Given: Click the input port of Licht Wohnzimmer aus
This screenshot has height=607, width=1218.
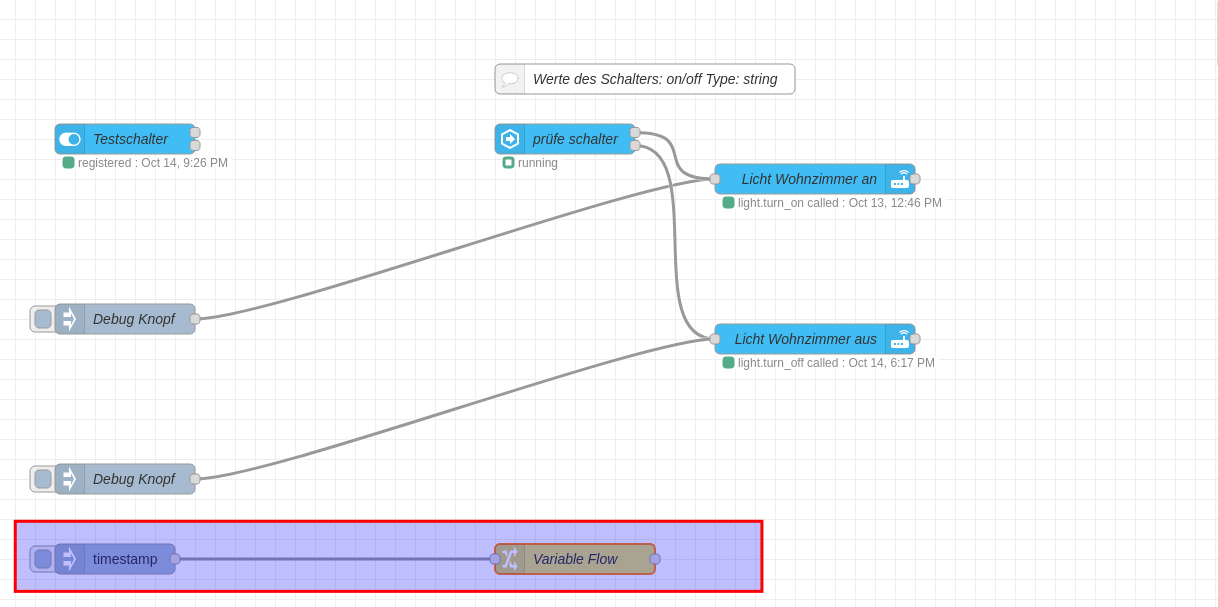Looking at the screenshot, I should pyautogui.click(x=715, y=339).
